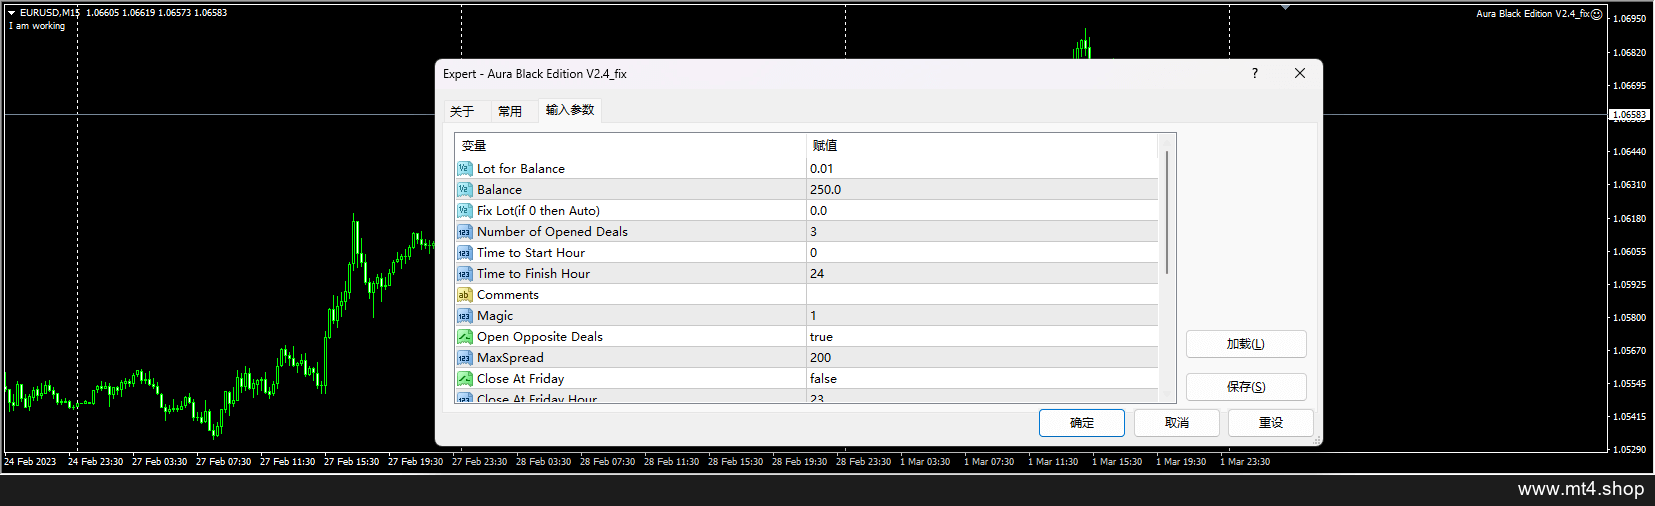This screenshot has width=1655, height=506.
Task: Click the EURUSD,M15 chart menu triangle
Action: click(x=12, y=13)
